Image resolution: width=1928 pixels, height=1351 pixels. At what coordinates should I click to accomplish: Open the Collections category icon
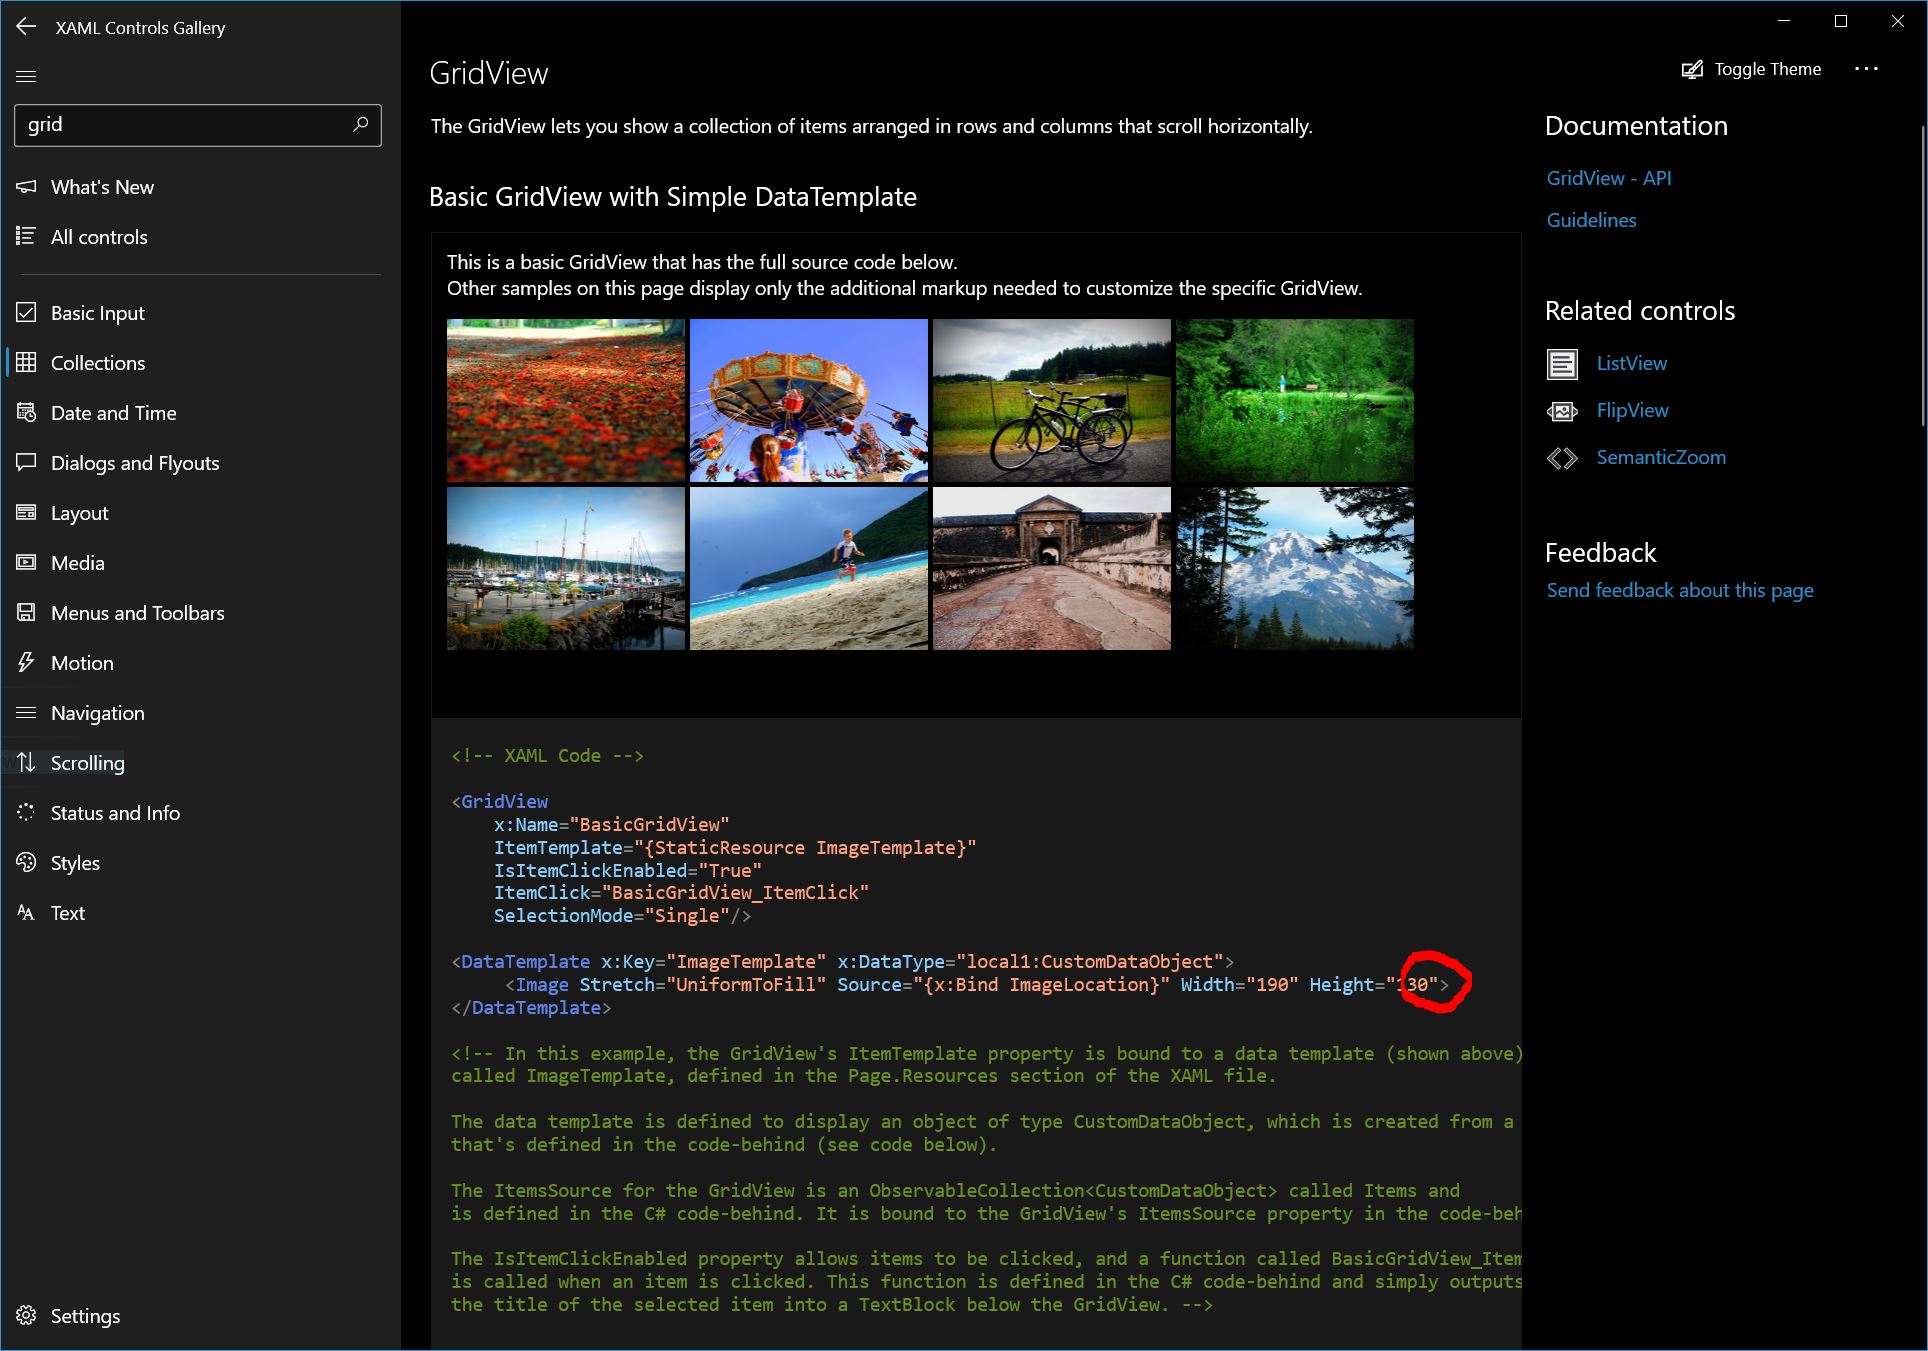(27, 363)
